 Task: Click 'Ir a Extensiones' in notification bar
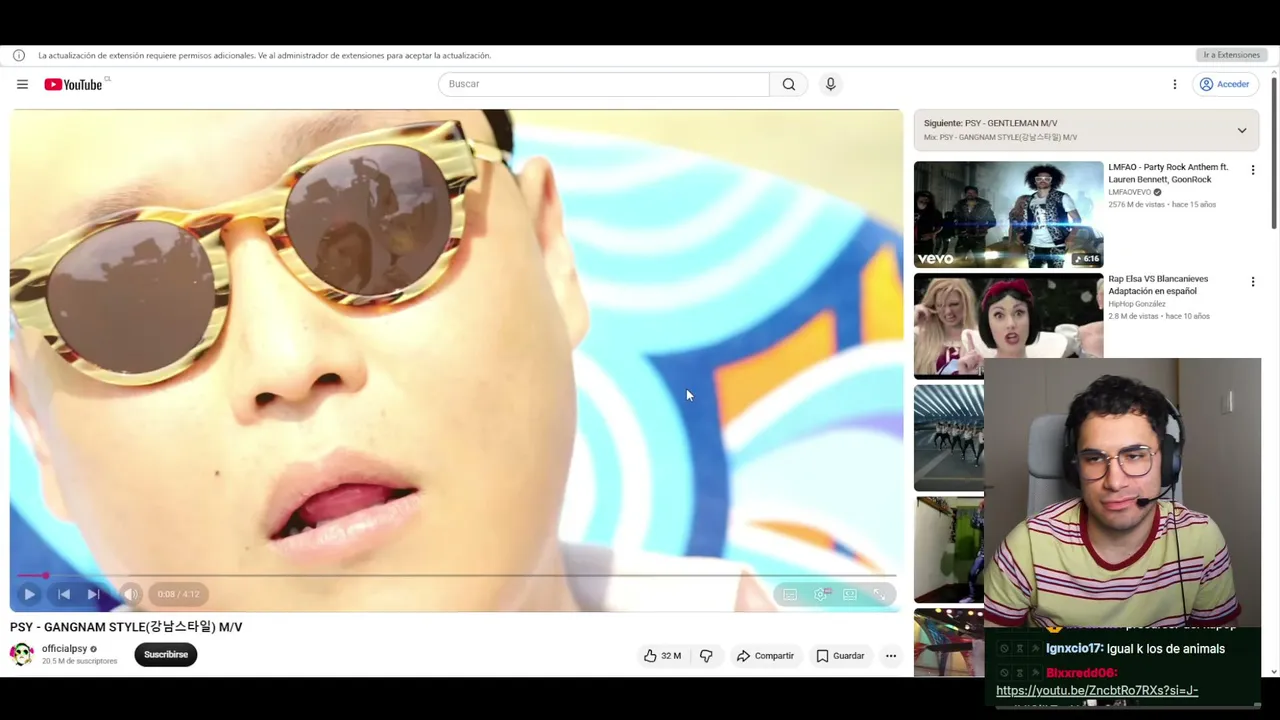[x=1231, y=55]
